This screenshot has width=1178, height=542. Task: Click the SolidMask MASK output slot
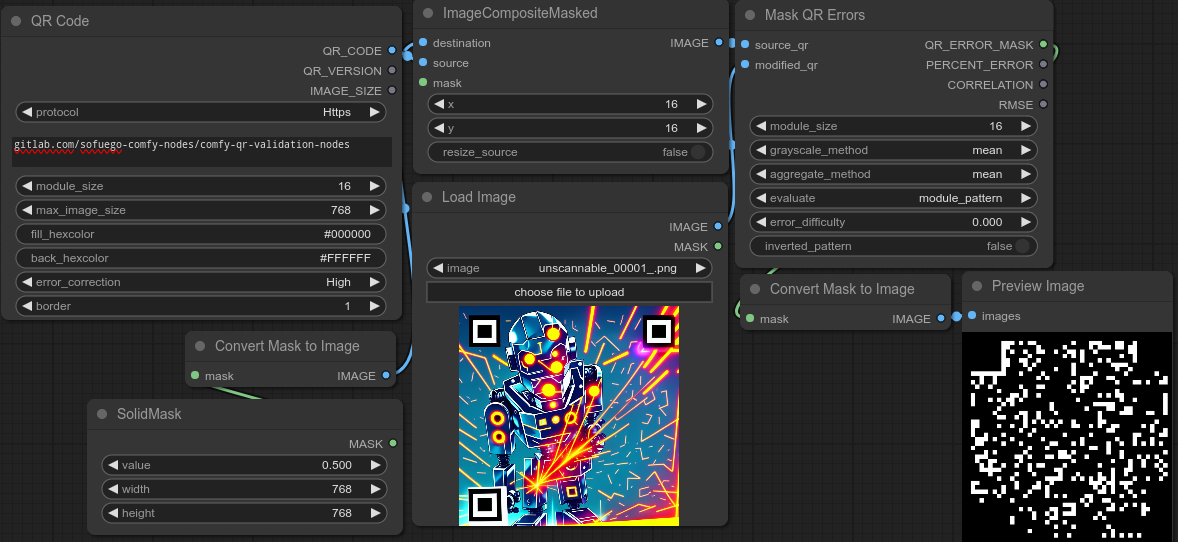[x=393, y=444]
